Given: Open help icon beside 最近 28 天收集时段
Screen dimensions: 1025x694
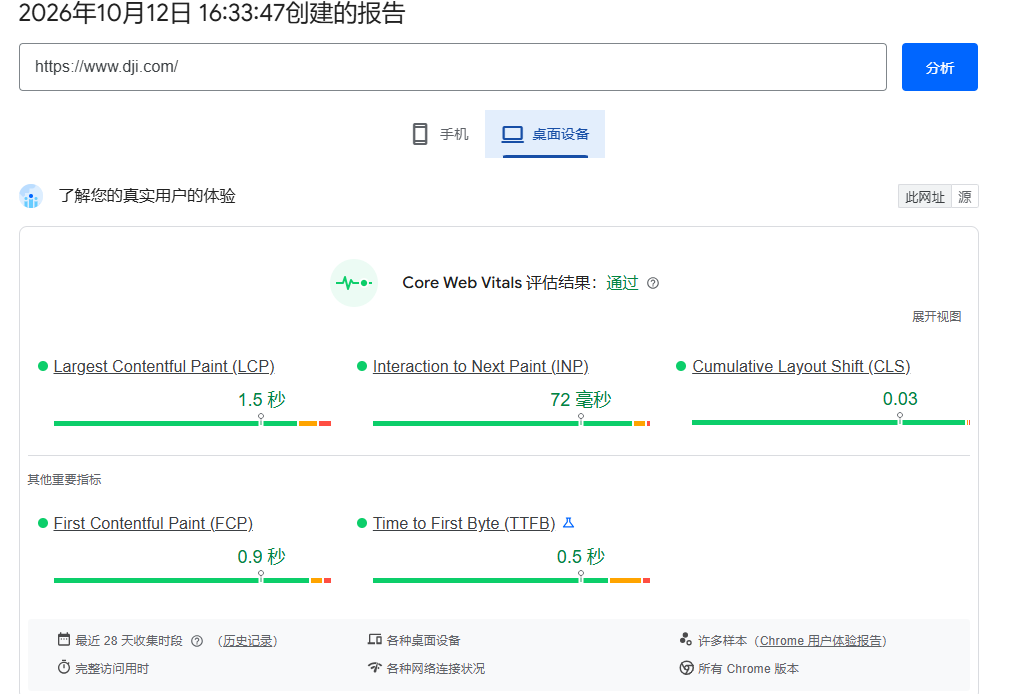Looking at the screenshot, I should pos(197,641).
